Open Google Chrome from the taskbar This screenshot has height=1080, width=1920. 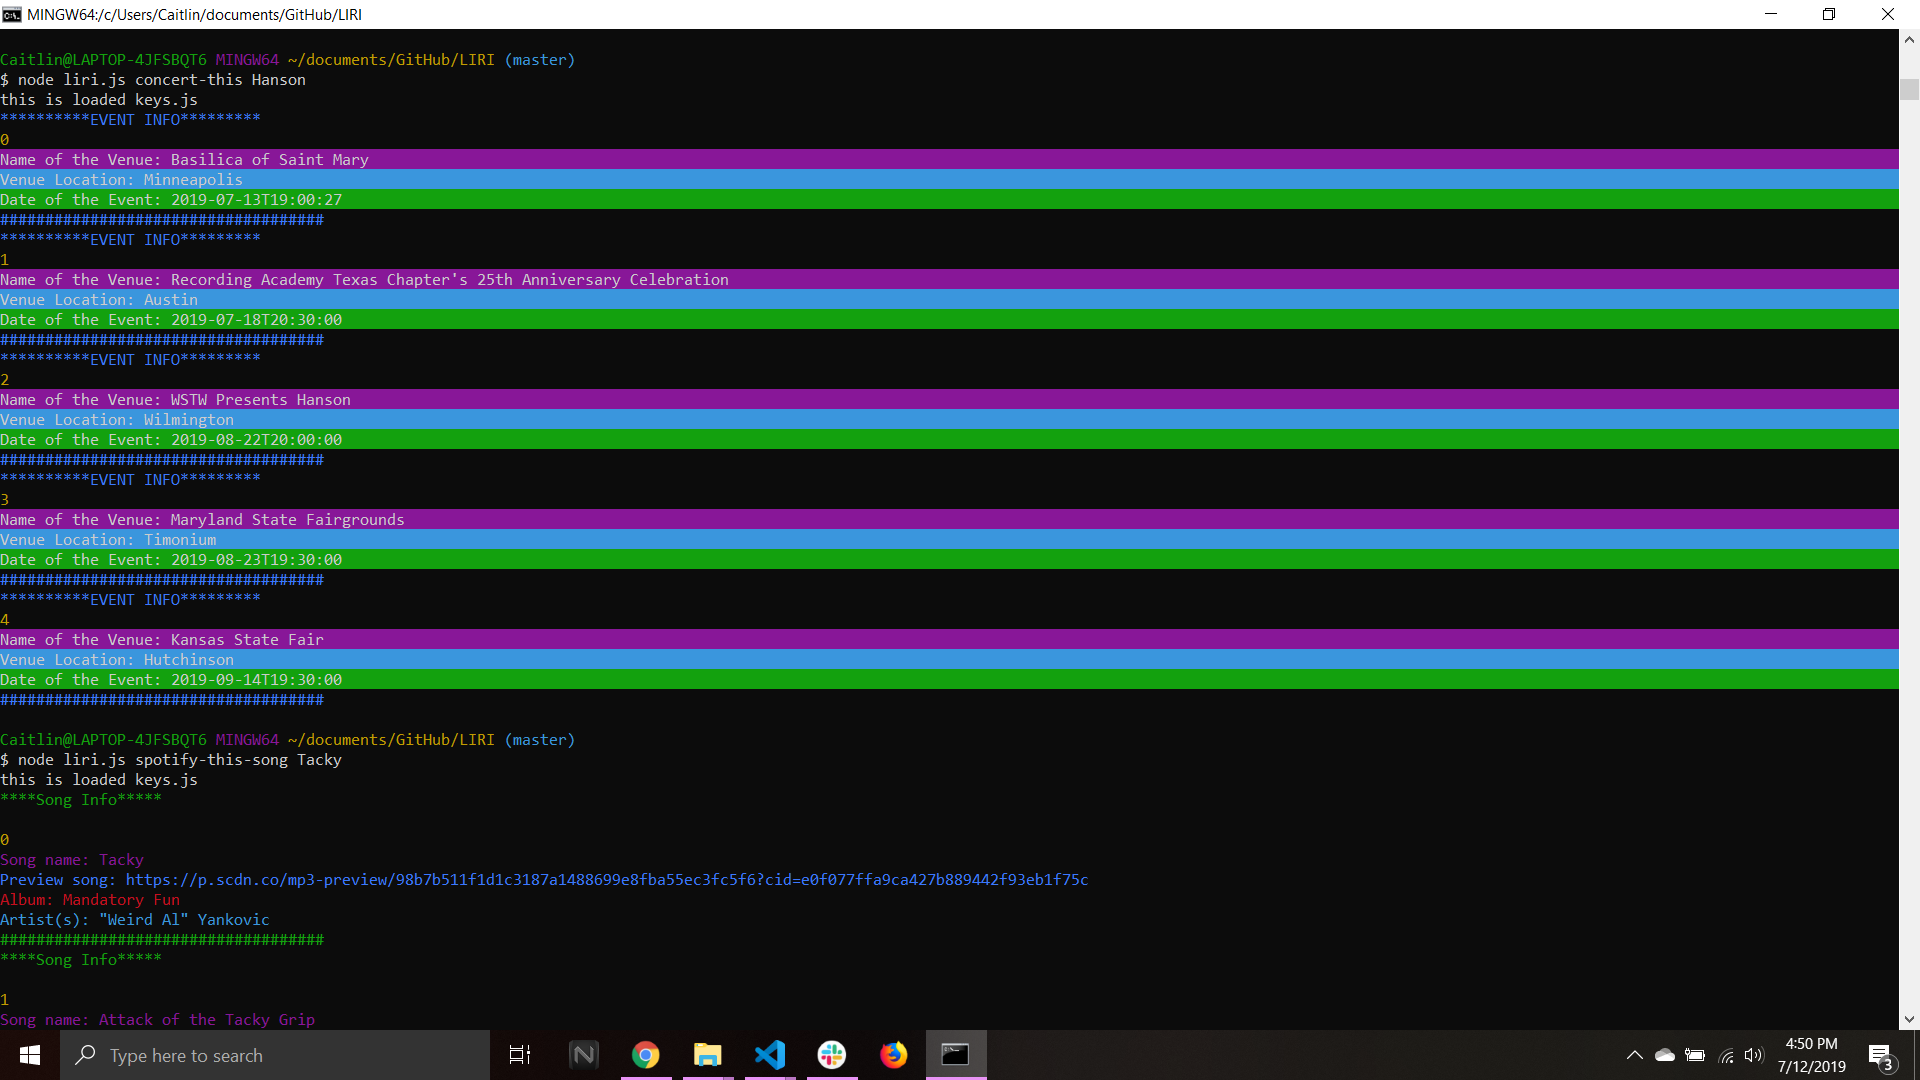646,1055
